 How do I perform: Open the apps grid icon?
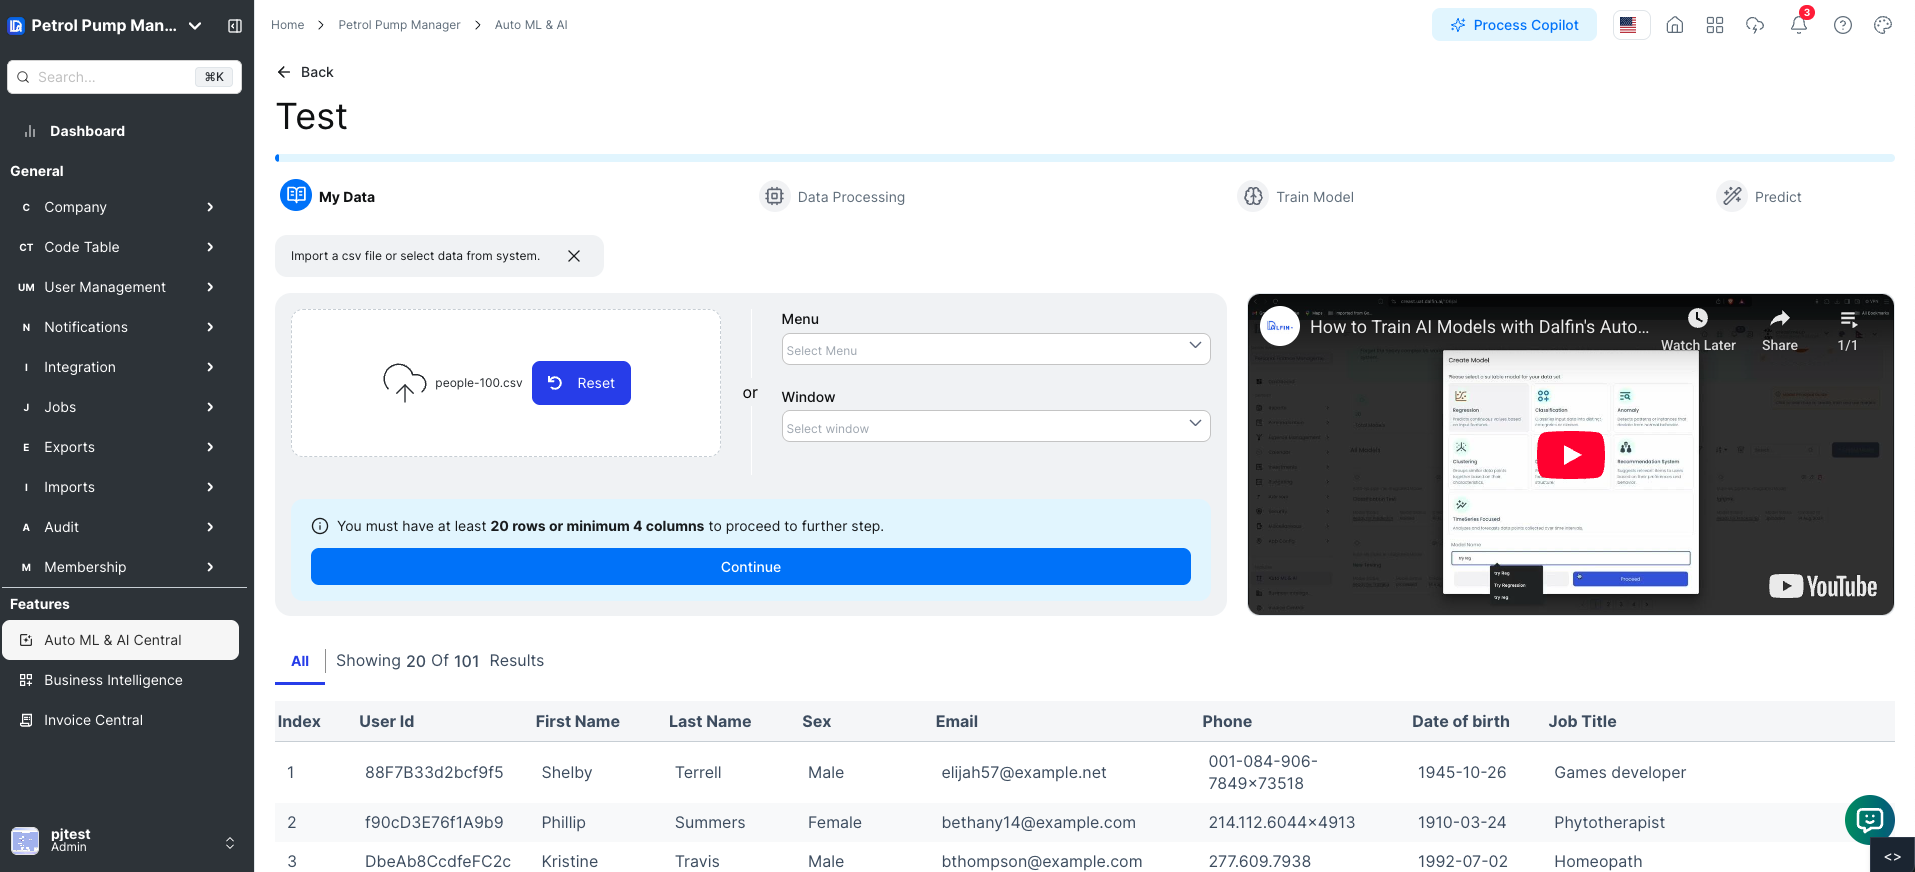click(x=1715, y=25)
